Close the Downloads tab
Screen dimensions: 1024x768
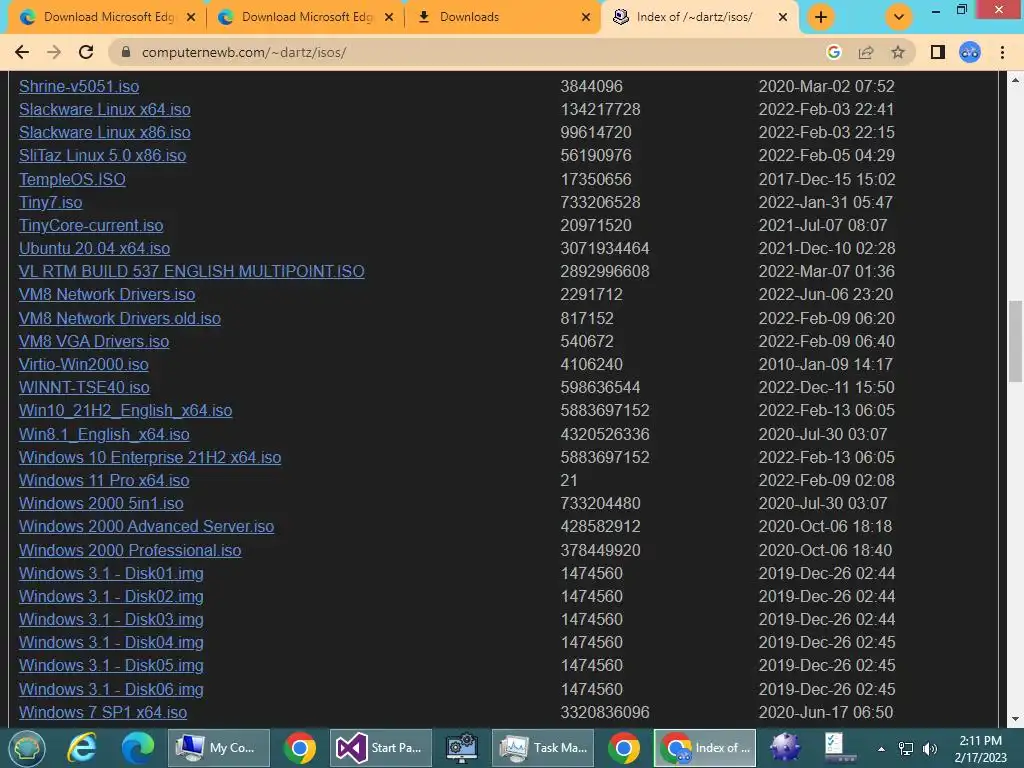586,17
